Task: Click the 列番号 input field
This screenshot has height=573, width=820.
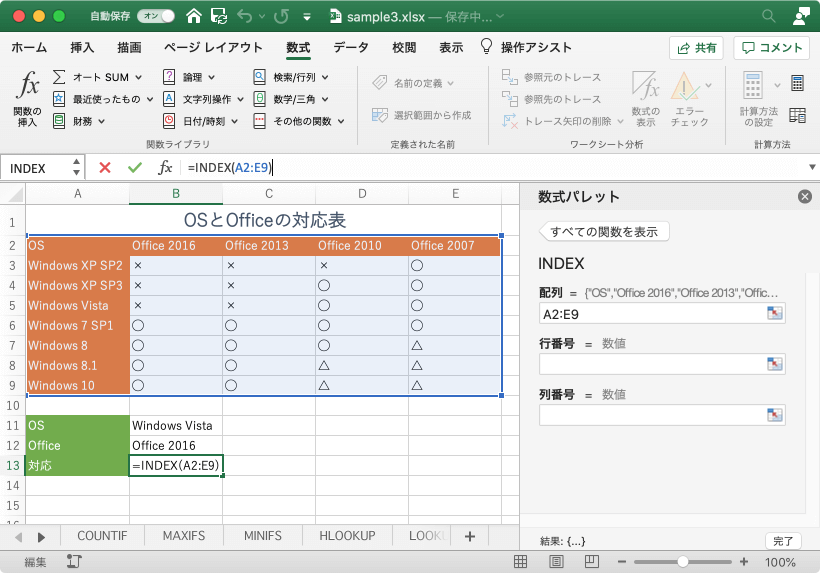Action: 662,415
